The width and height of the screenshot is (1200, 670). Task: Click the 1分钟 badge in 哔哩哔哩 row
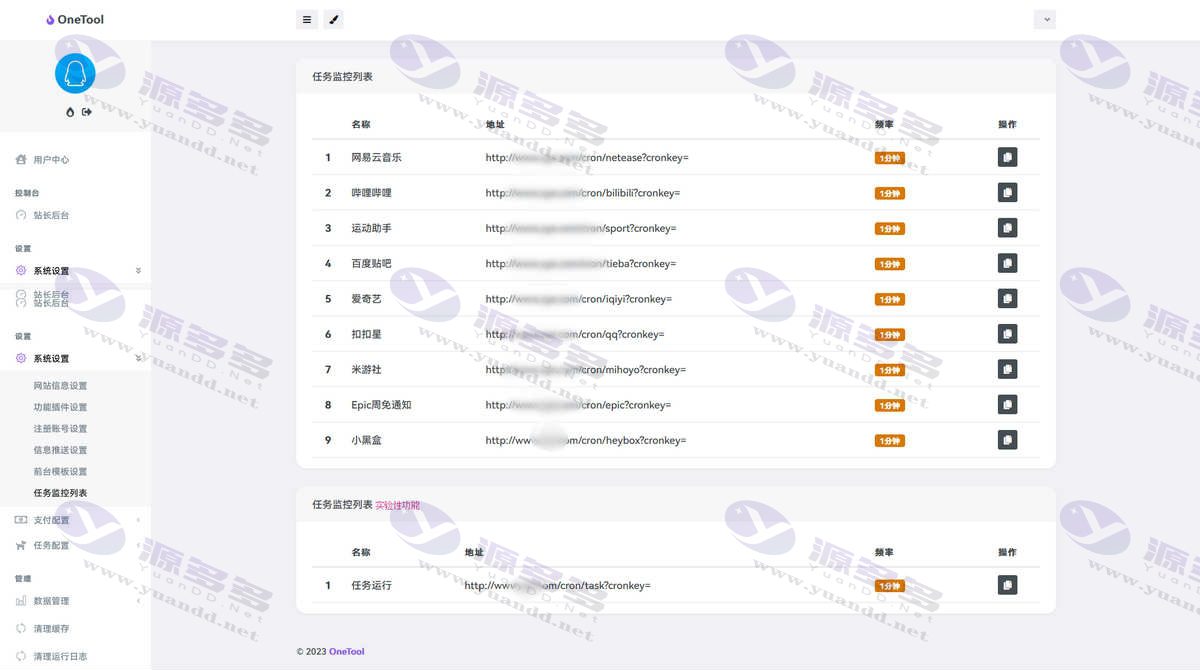[x=889, y=193]
